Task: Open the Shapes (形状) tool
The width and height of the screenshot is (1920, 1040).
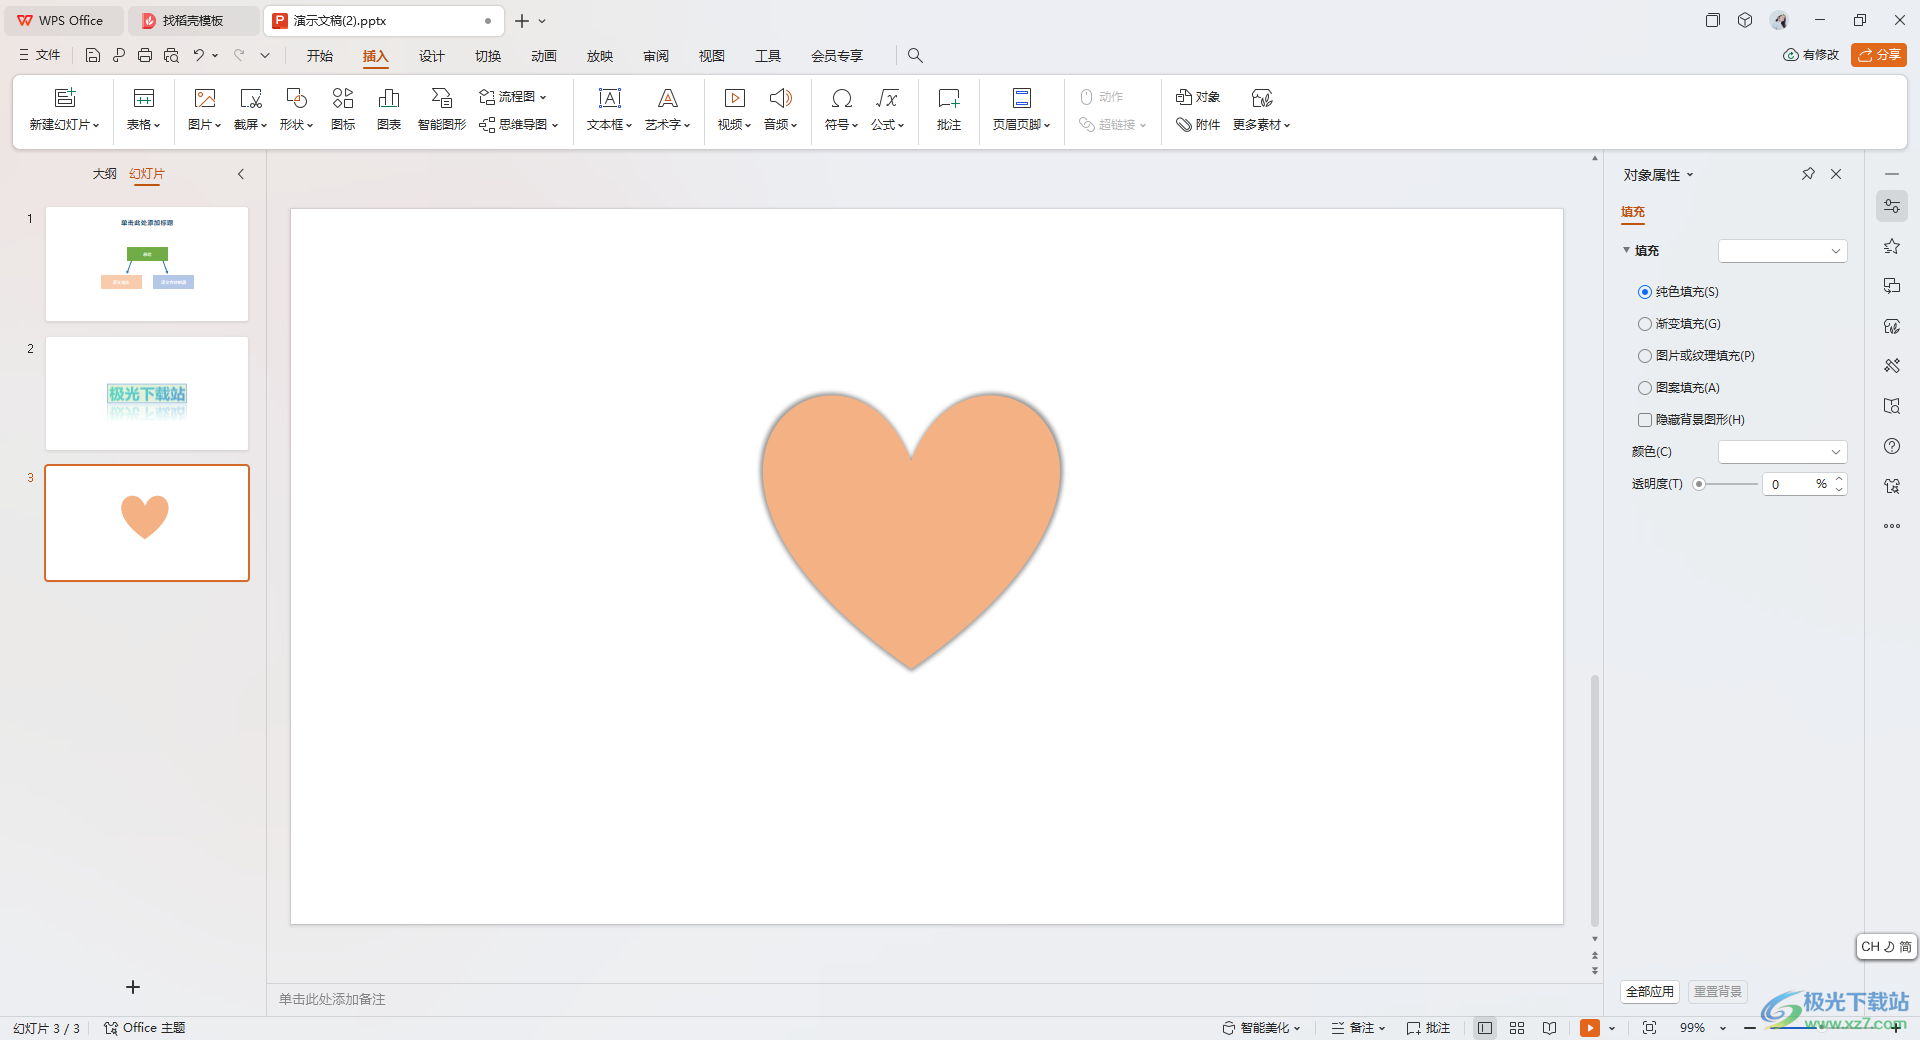Action: pos(296,98)
